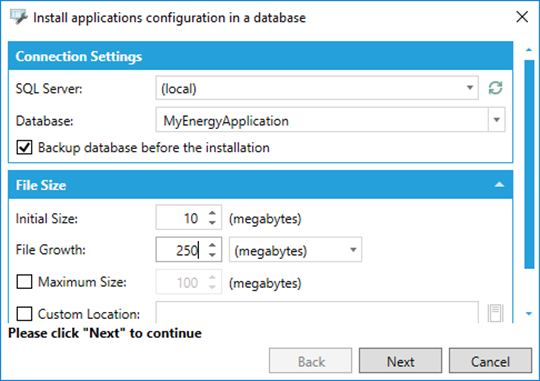Enable the Custom Location checkbox

pos(24,314)
